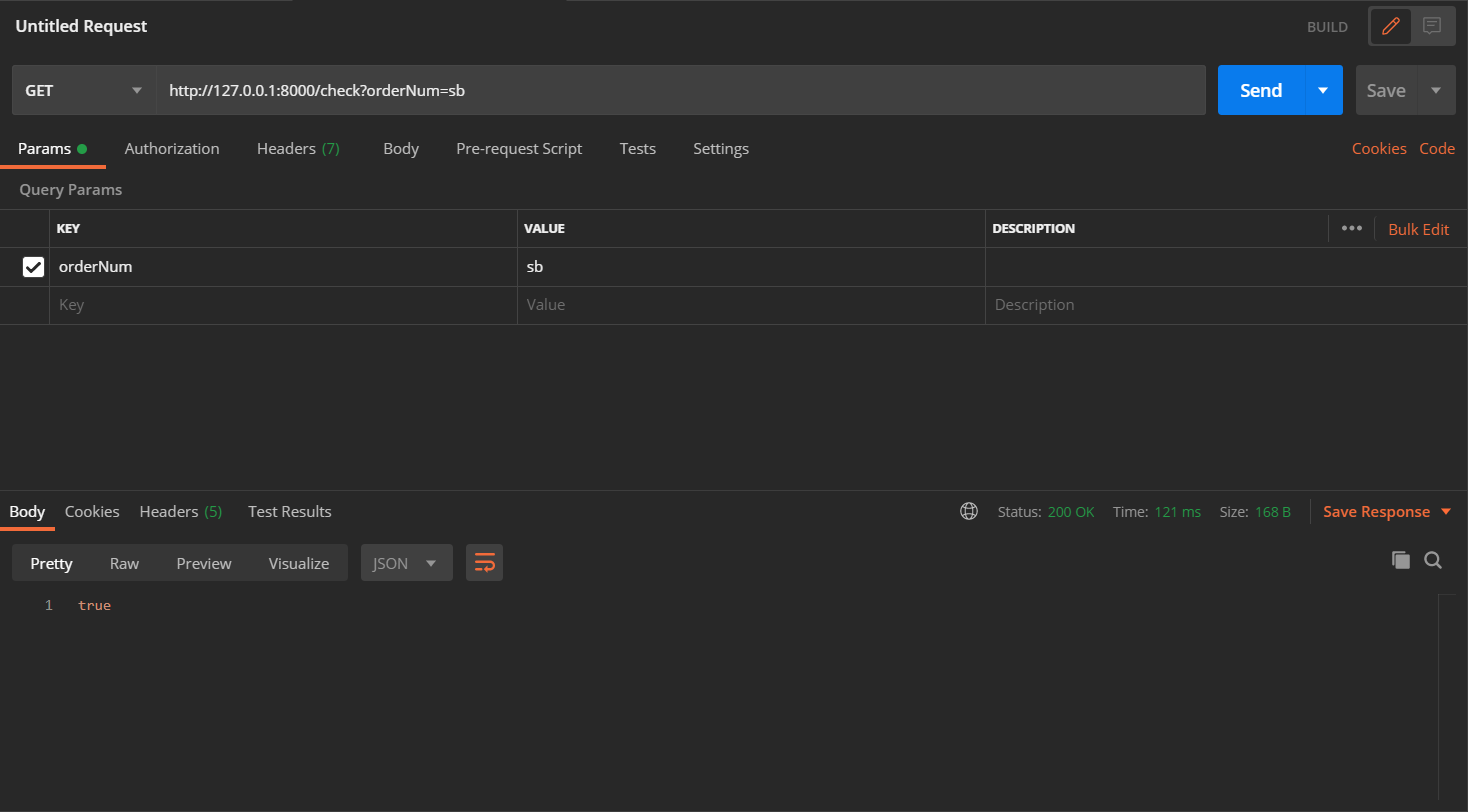Screen dimensions: 1468x812
Task: View the response Cookies tab
Action: 92,511
